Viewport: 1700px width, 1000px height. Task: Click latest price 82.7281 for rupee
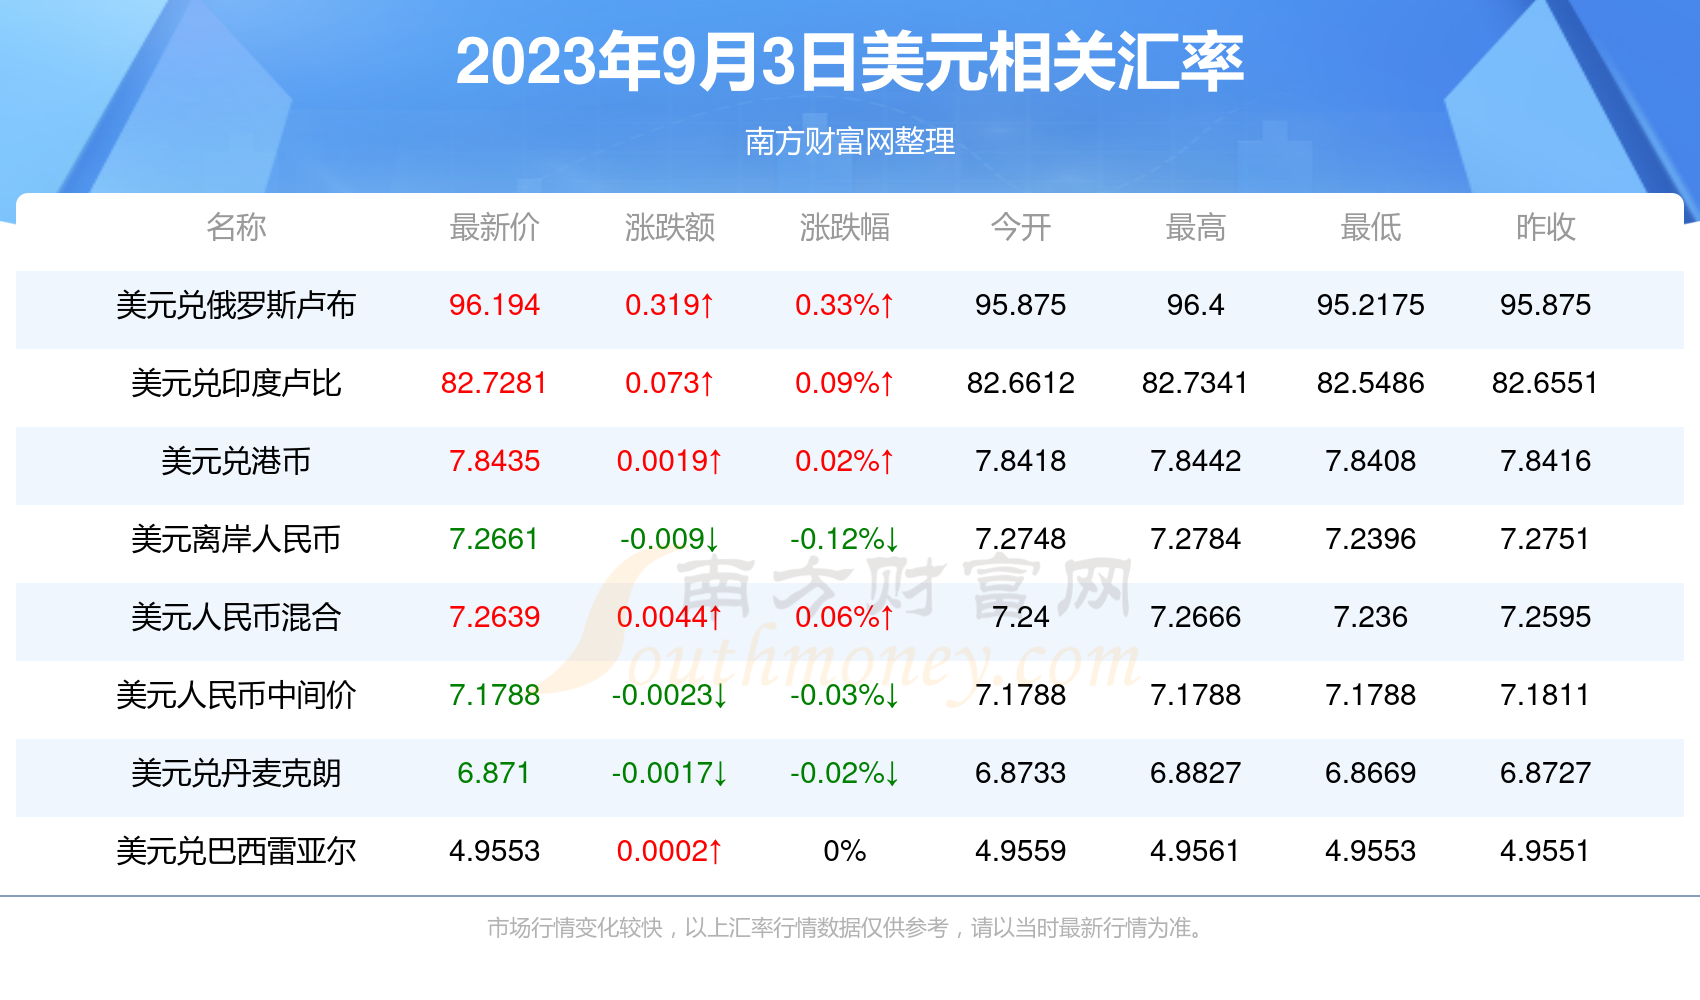494,383
